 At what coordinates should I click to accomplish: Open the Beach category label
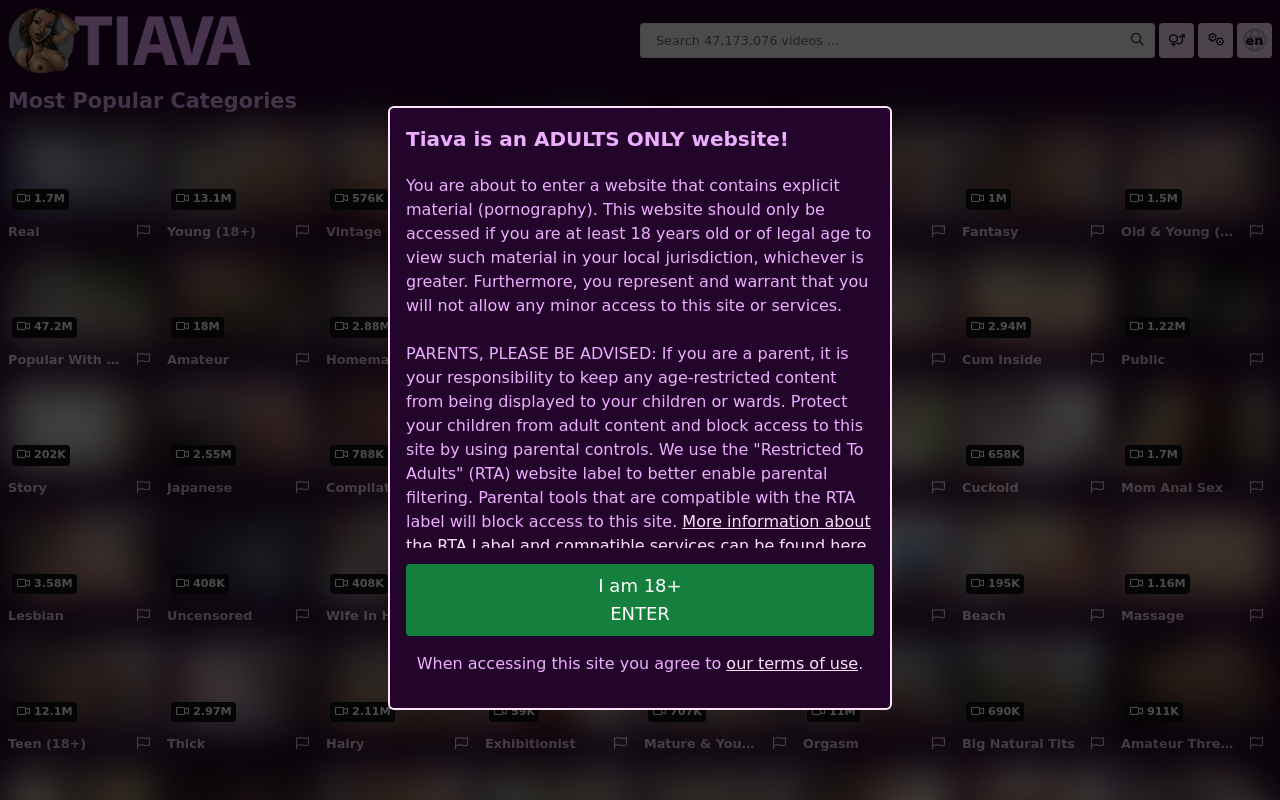[984, 615]
